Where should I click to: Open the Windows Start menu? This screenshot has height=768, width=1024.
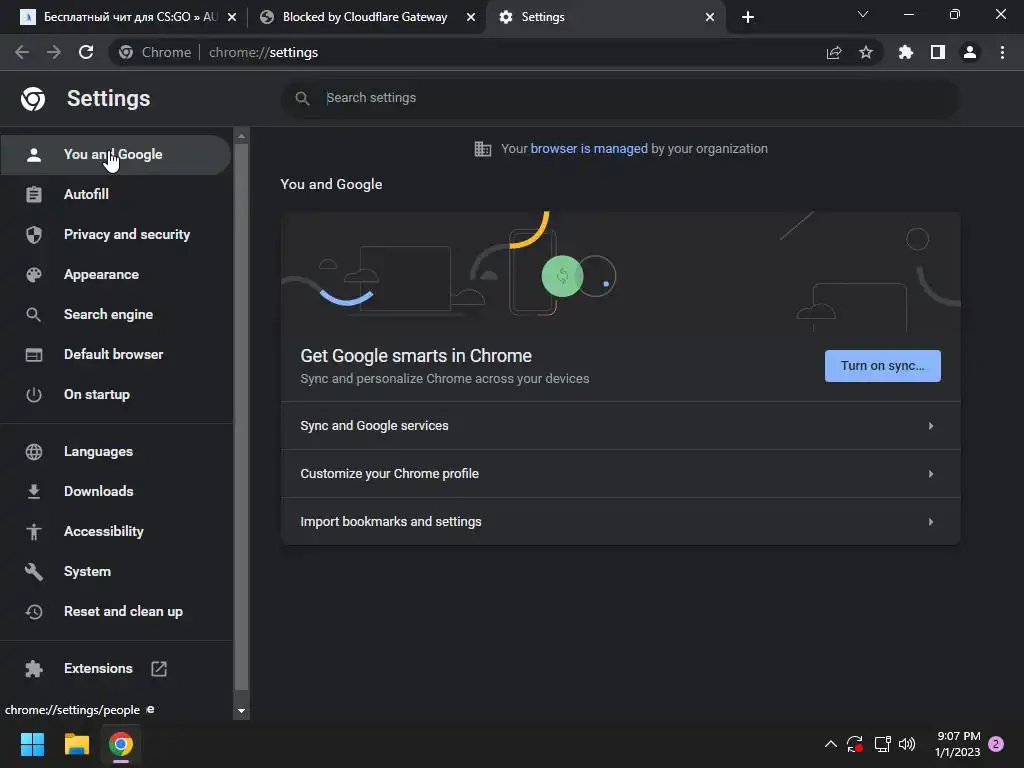(32, 744)
